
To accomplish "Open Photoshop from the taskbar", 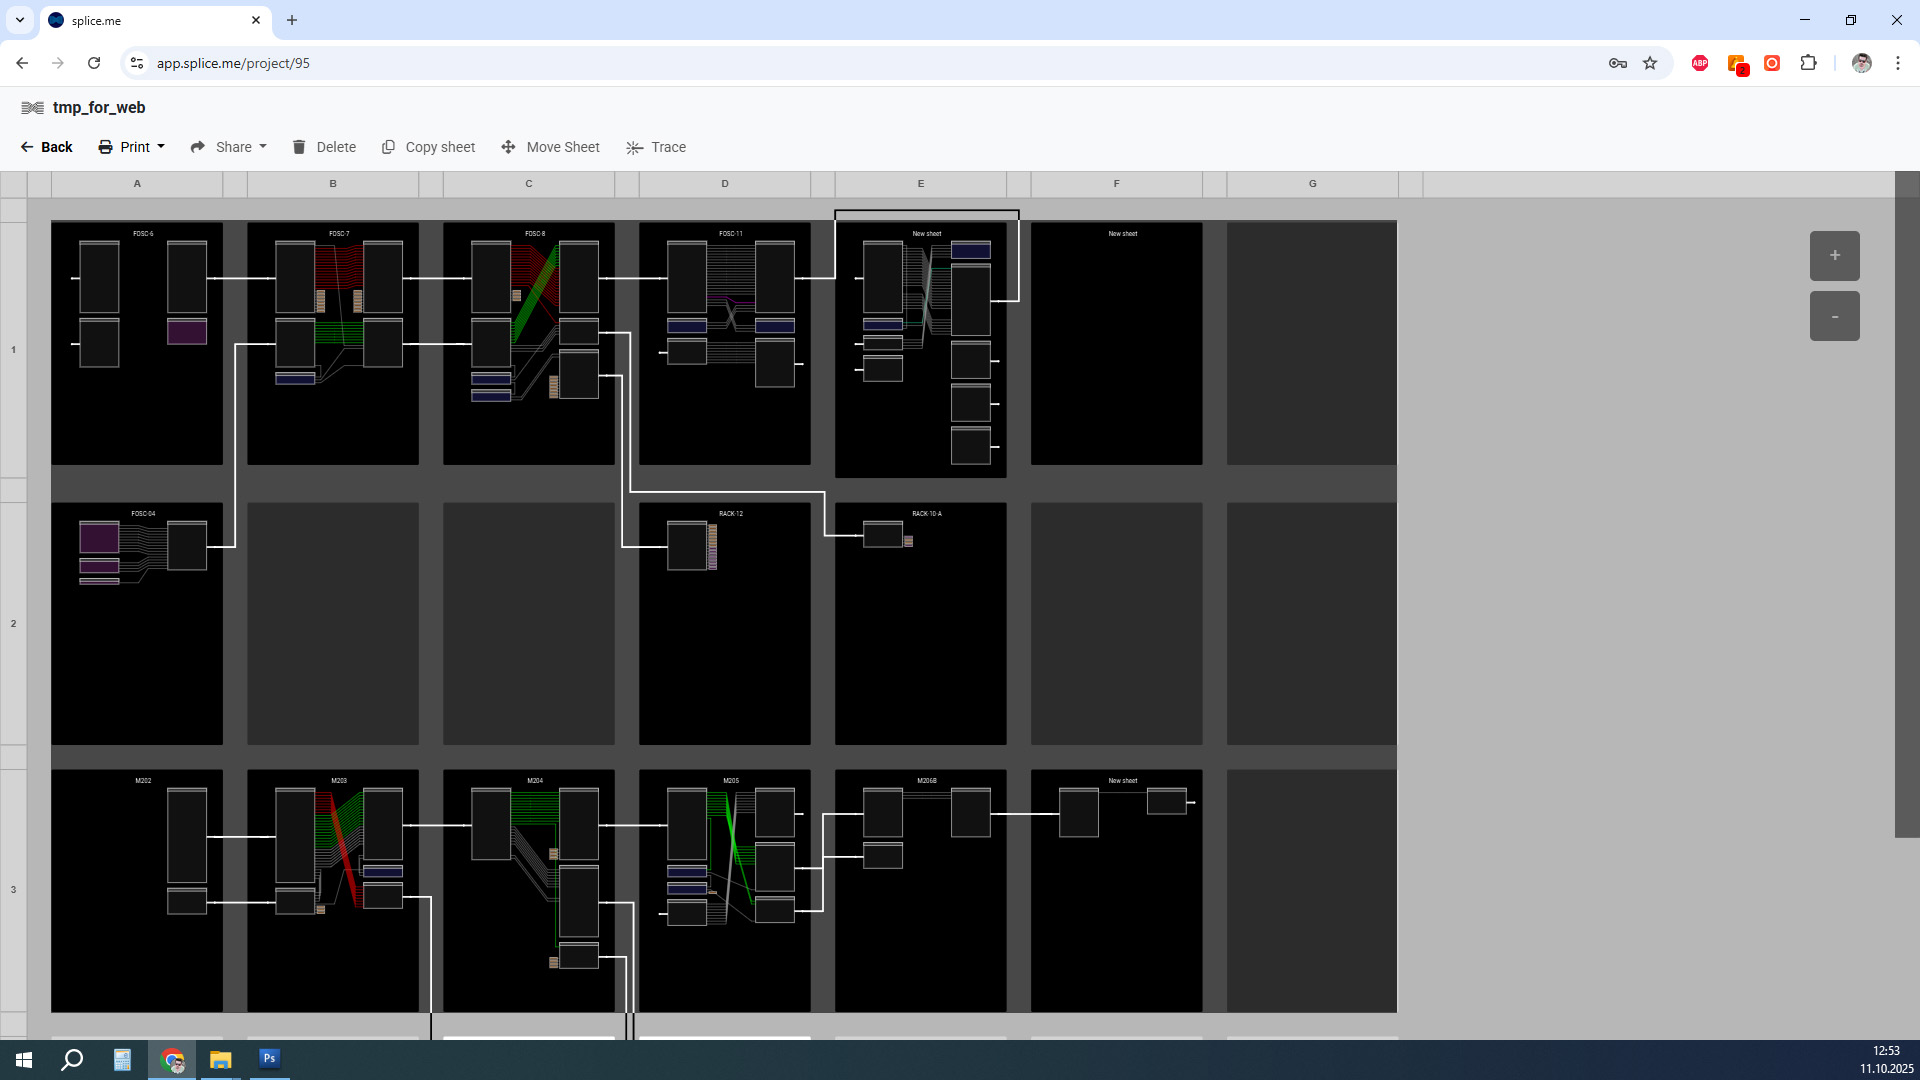I will click(x=269, y=1059).
